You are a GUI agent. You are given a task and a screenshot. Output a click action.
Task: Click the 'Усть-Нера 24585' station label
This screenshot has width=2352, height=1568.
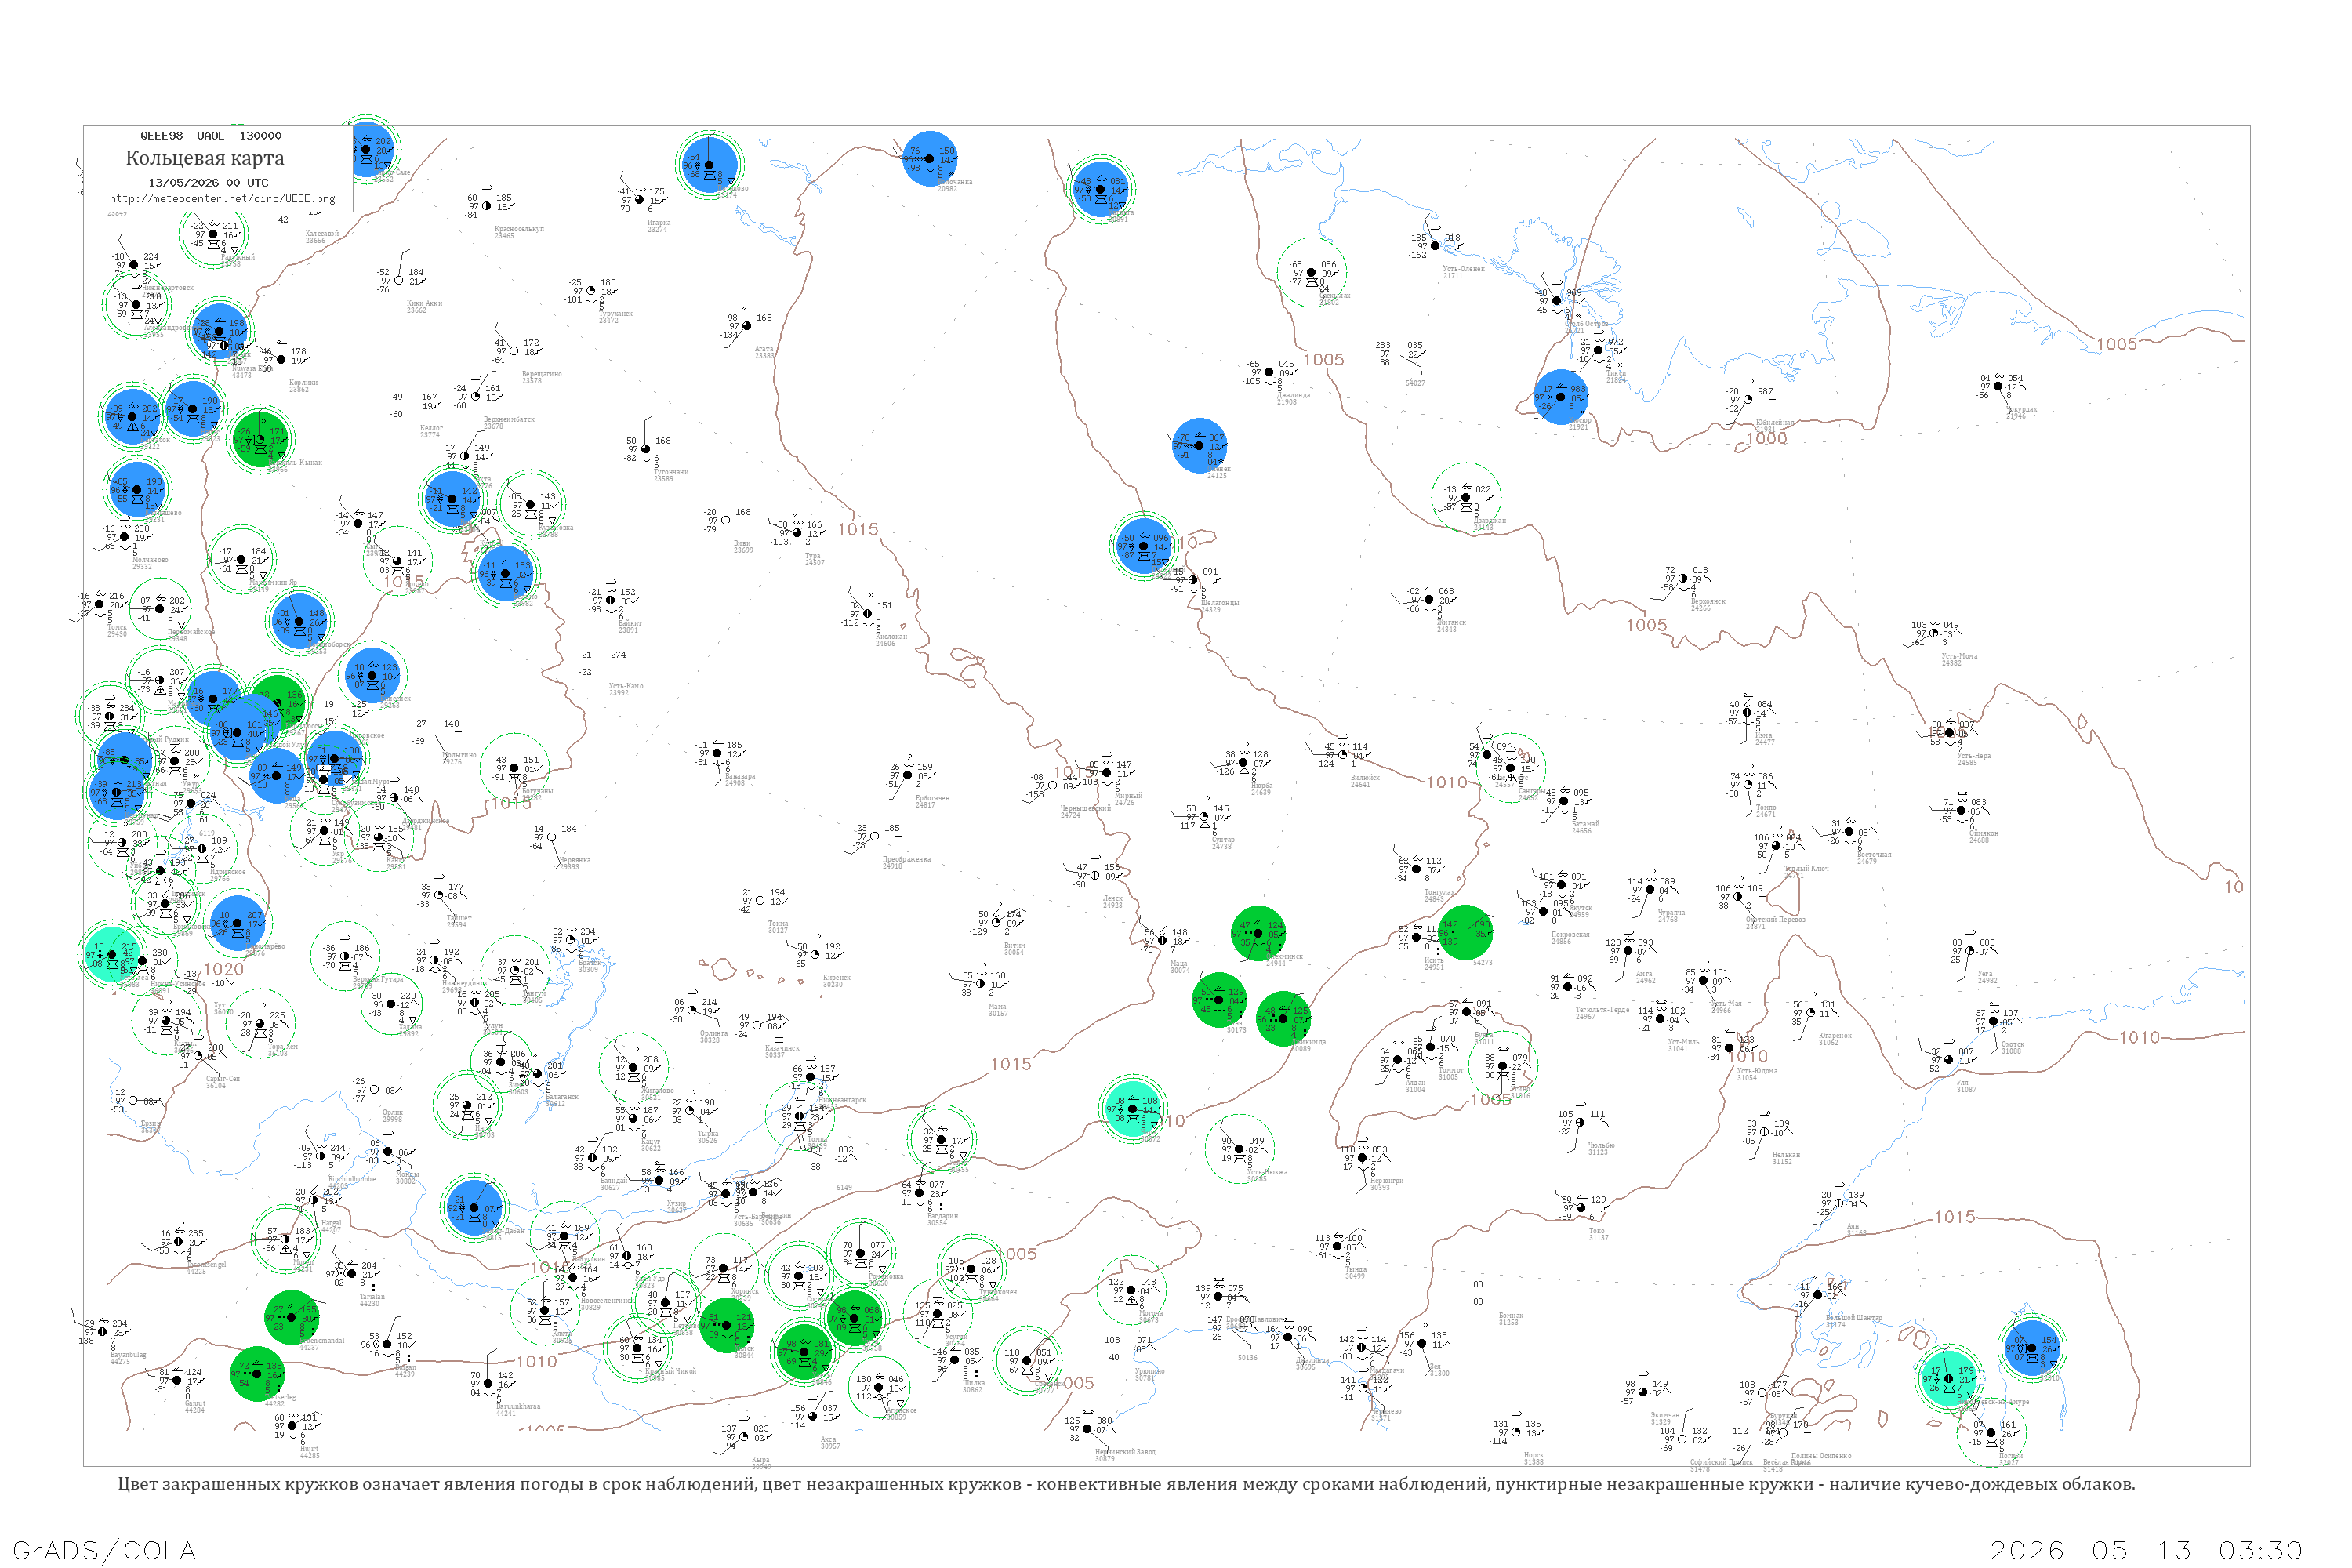click(x=1973, y=759)
